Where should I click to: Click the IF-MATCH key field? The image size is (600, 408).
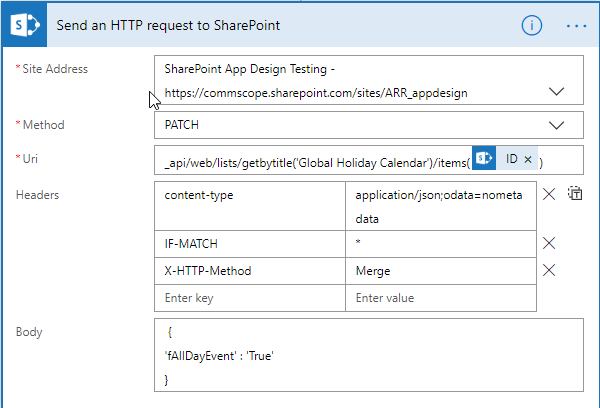(x=250, y=243)
